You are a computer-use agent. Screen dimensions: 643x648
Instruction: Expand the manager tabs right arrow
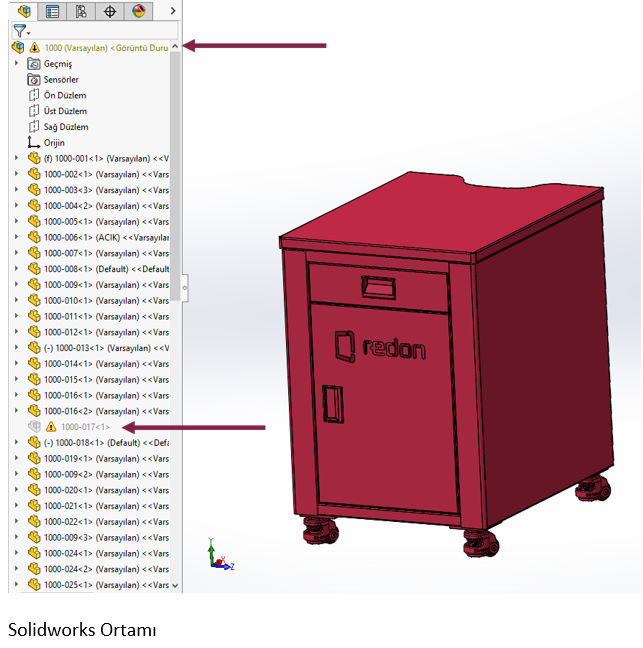(x=173, y=11)
